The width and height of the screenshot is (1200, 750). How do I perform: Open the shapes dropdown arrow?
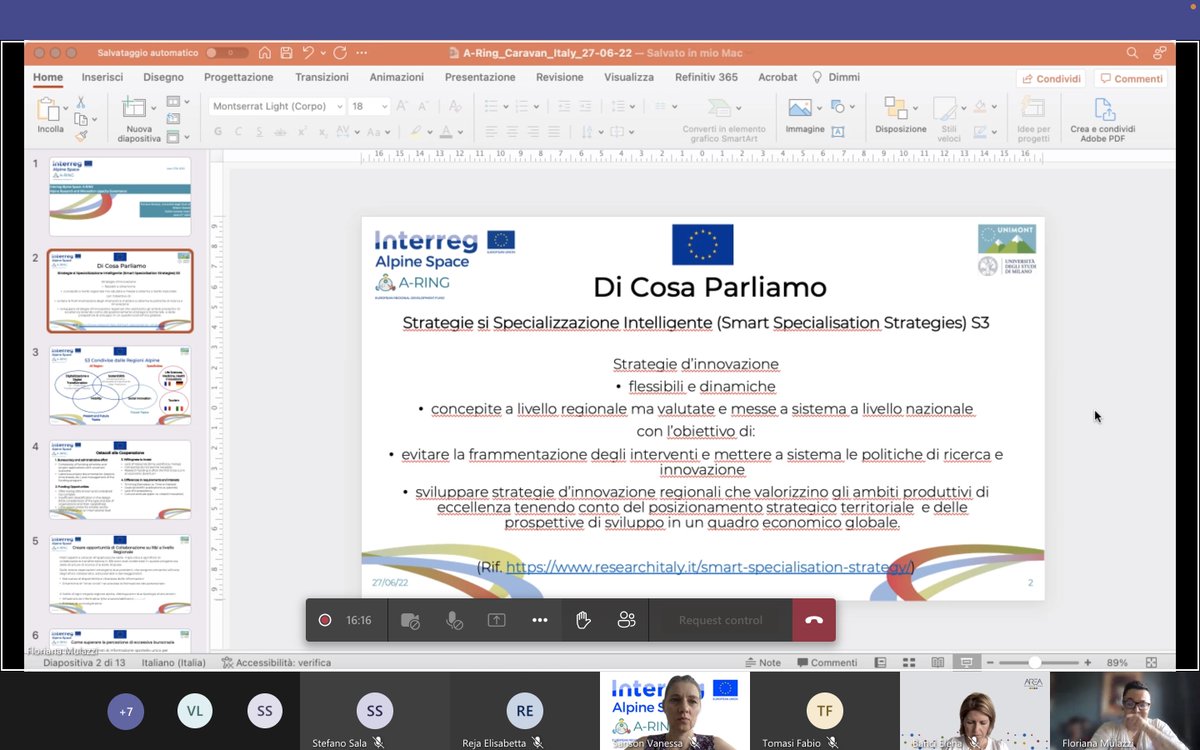coord(851,106)
